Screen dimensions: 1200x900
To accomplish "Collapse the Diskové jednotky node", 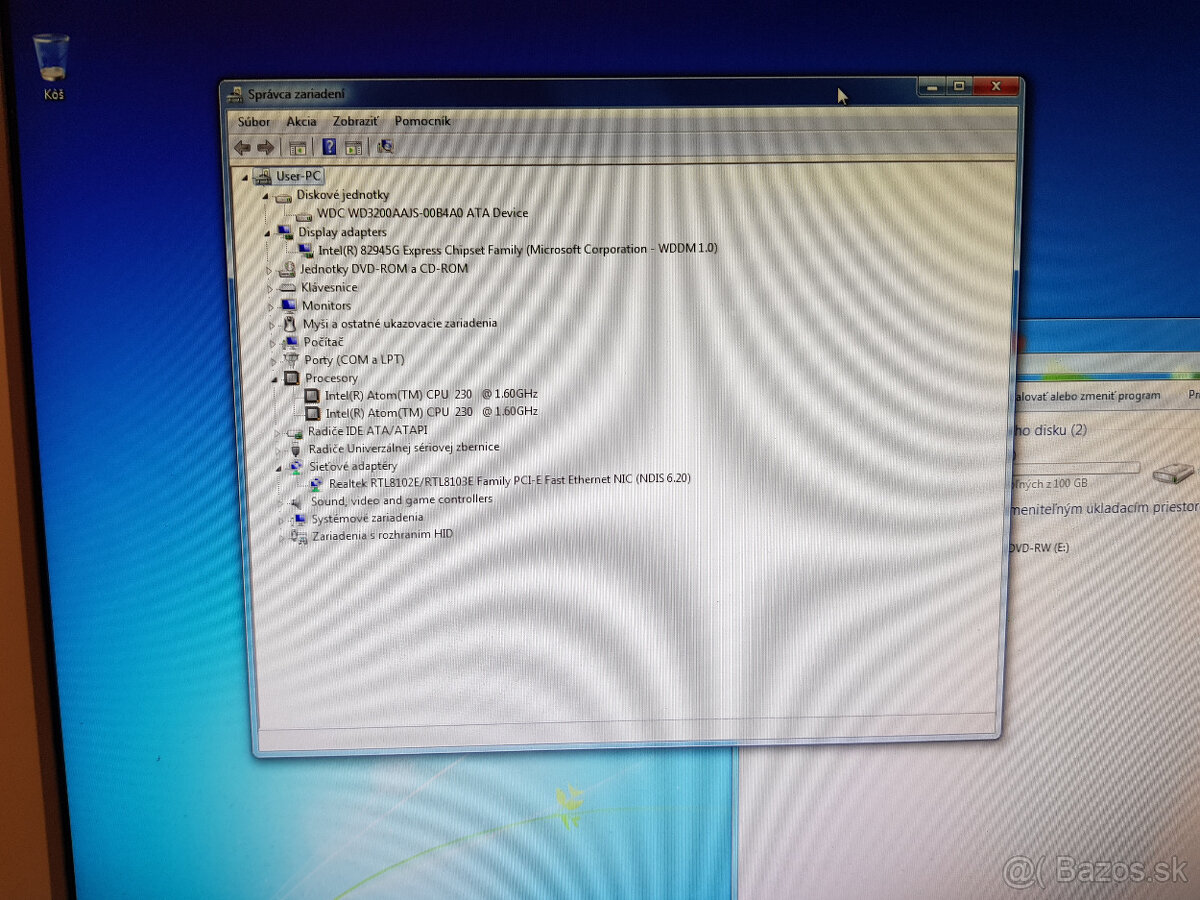I will 266,196.
